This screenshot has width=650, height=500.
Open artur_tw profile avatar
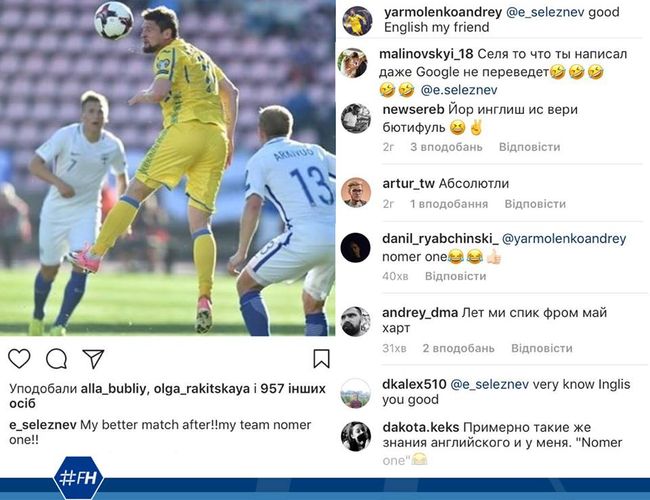(x=356, y=192)
